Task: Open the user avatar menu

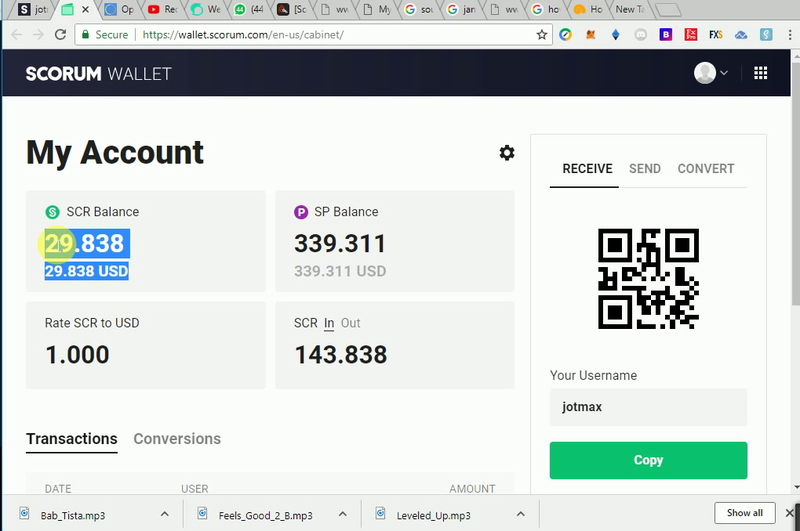Action: pyautogui.click(x=710, y=73)
